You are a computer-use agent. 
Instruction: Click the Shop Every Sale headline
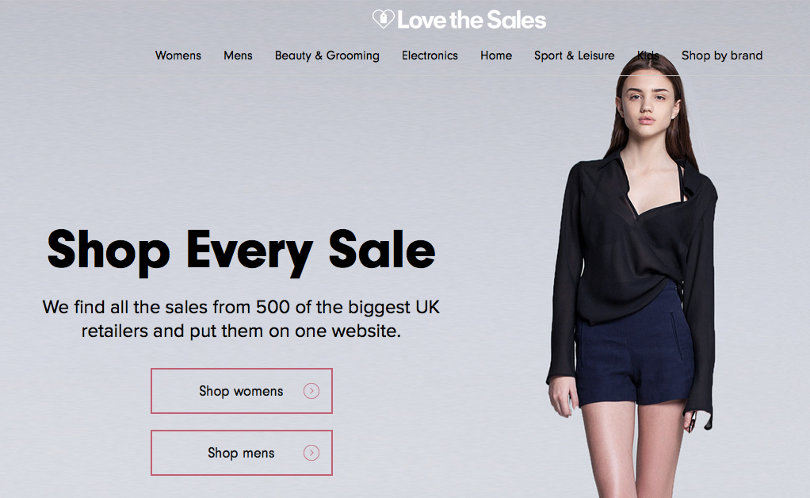coord(241,251)
